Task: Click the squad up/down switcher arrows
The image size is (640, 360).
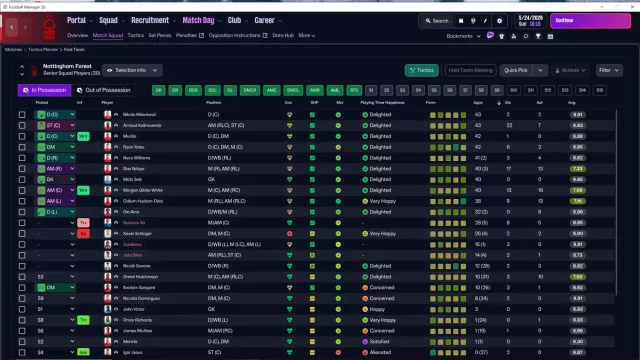Action: tap(22, 70)
